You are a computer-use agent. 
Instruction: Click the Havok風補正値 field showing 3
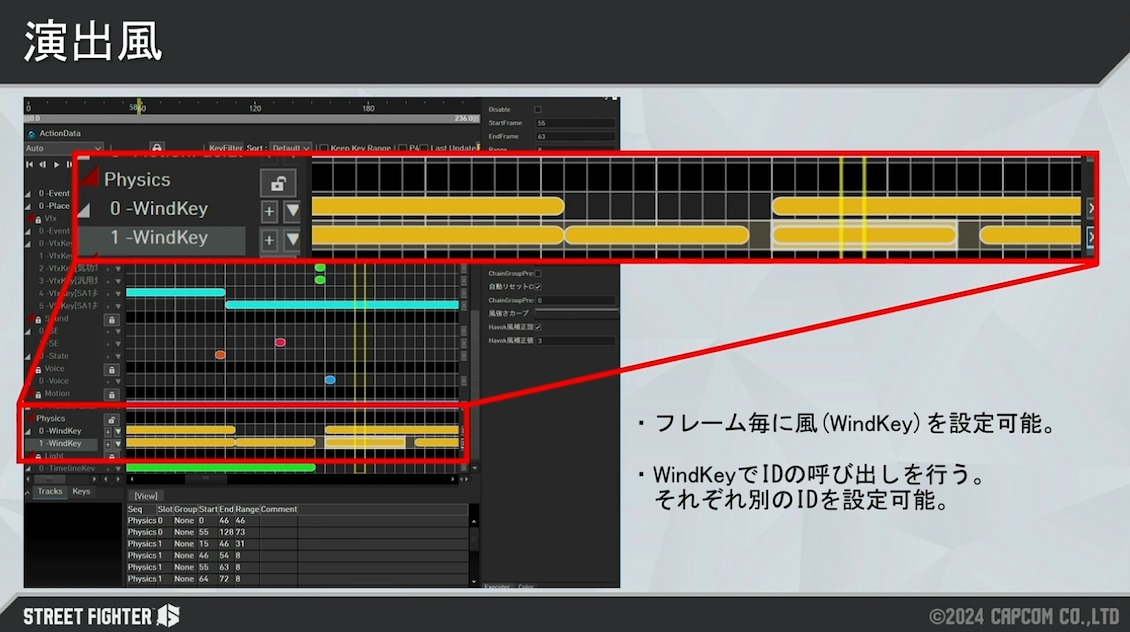[x=575, y=341]
